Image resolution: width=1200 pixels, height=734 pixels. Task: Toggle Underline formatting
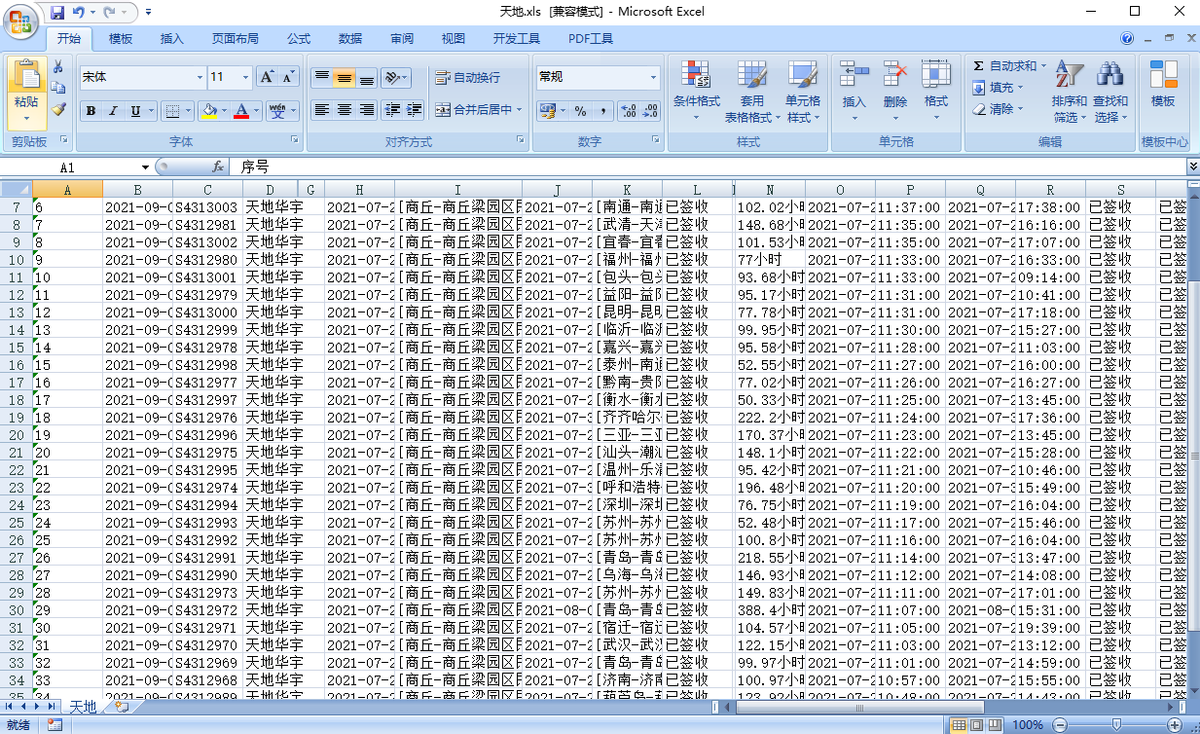pos(135,111)
